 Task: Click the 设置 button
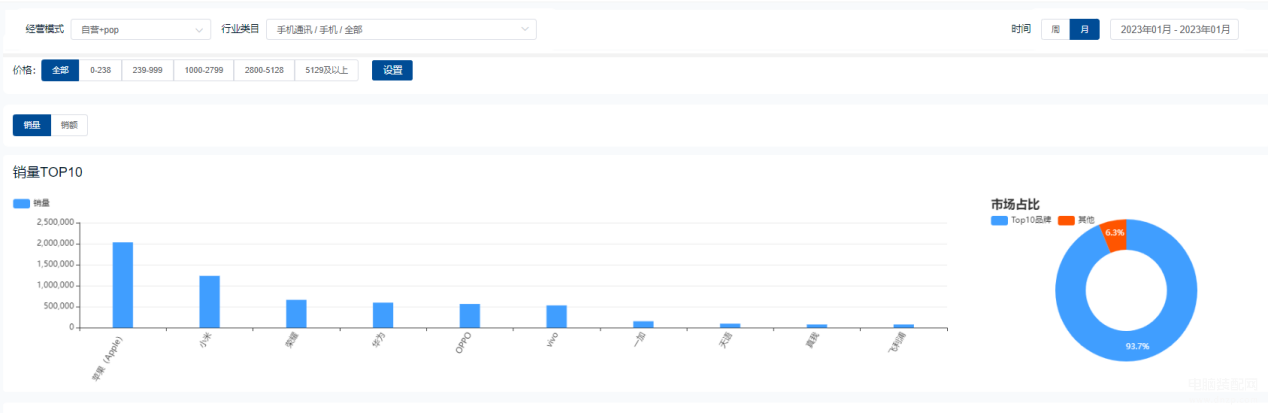[x=392, y=70]
